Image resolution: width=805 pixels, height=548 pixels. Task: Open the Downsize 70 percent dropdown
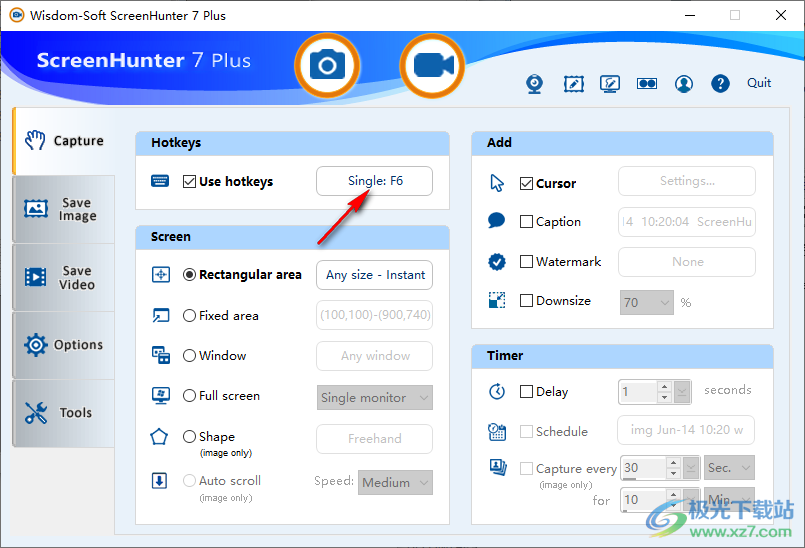(x=647, y=303)
